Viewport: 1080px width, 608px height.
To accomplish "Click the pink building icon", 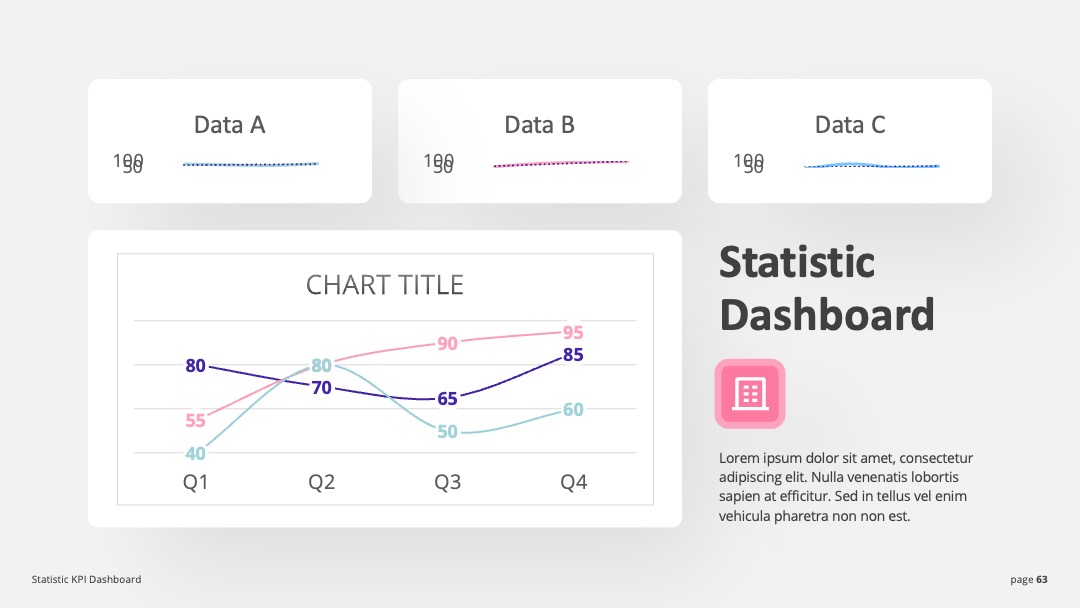I will pyautogui.click(x=749, y=394).
